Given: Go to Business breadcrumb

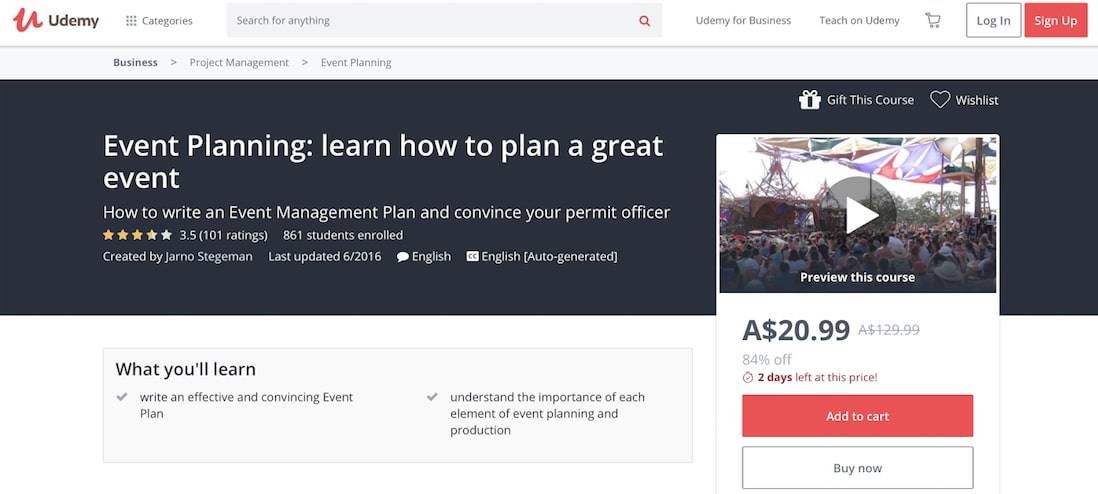Looking at the screenshot, I should (x=135, y=62).
